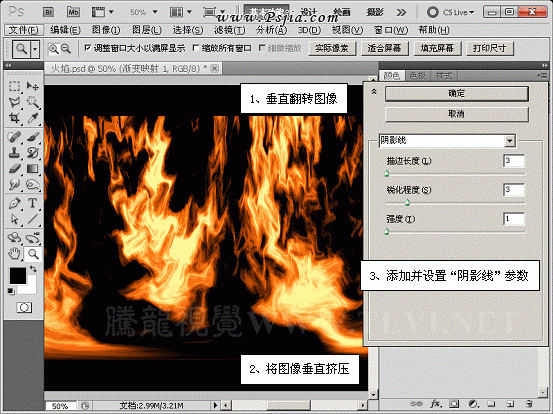Click the Zoom In options icon
Viewport: 553px width, 414px height.
(x=54, y=49)
